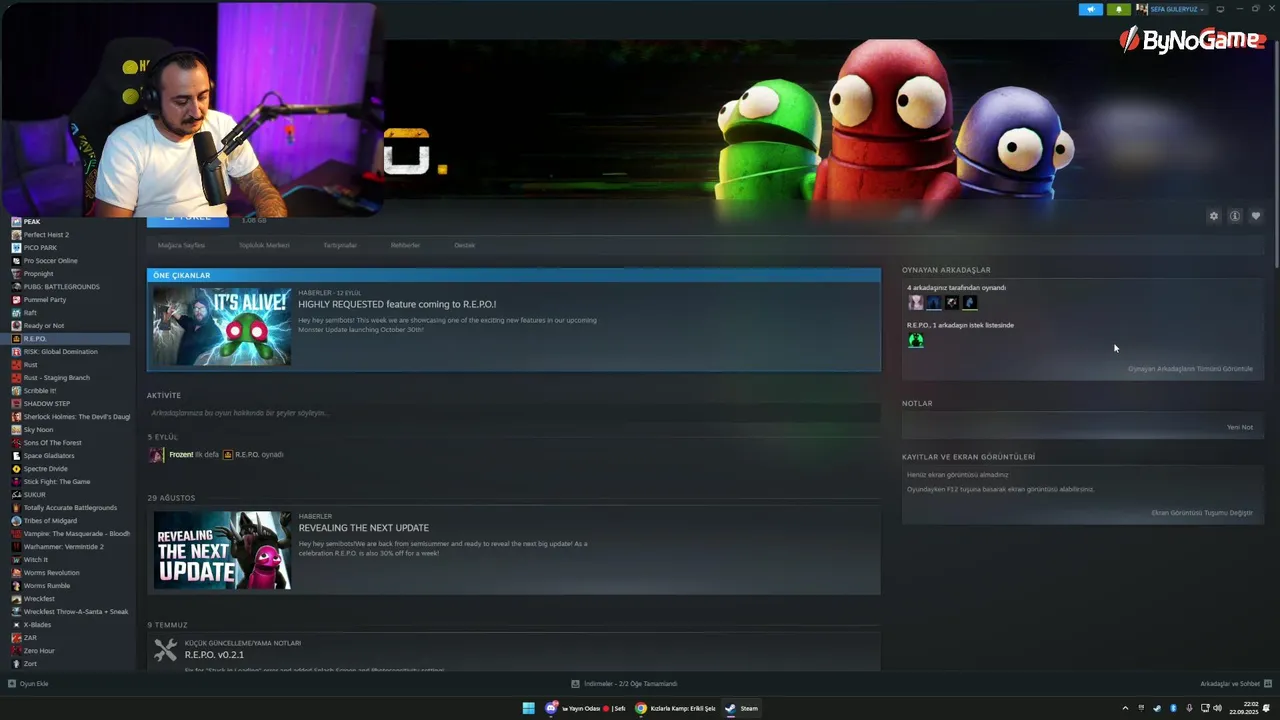This screenshot has width=1280, height=720.
Task: Open the green notifications bell
Action: tap(1118, 9)
